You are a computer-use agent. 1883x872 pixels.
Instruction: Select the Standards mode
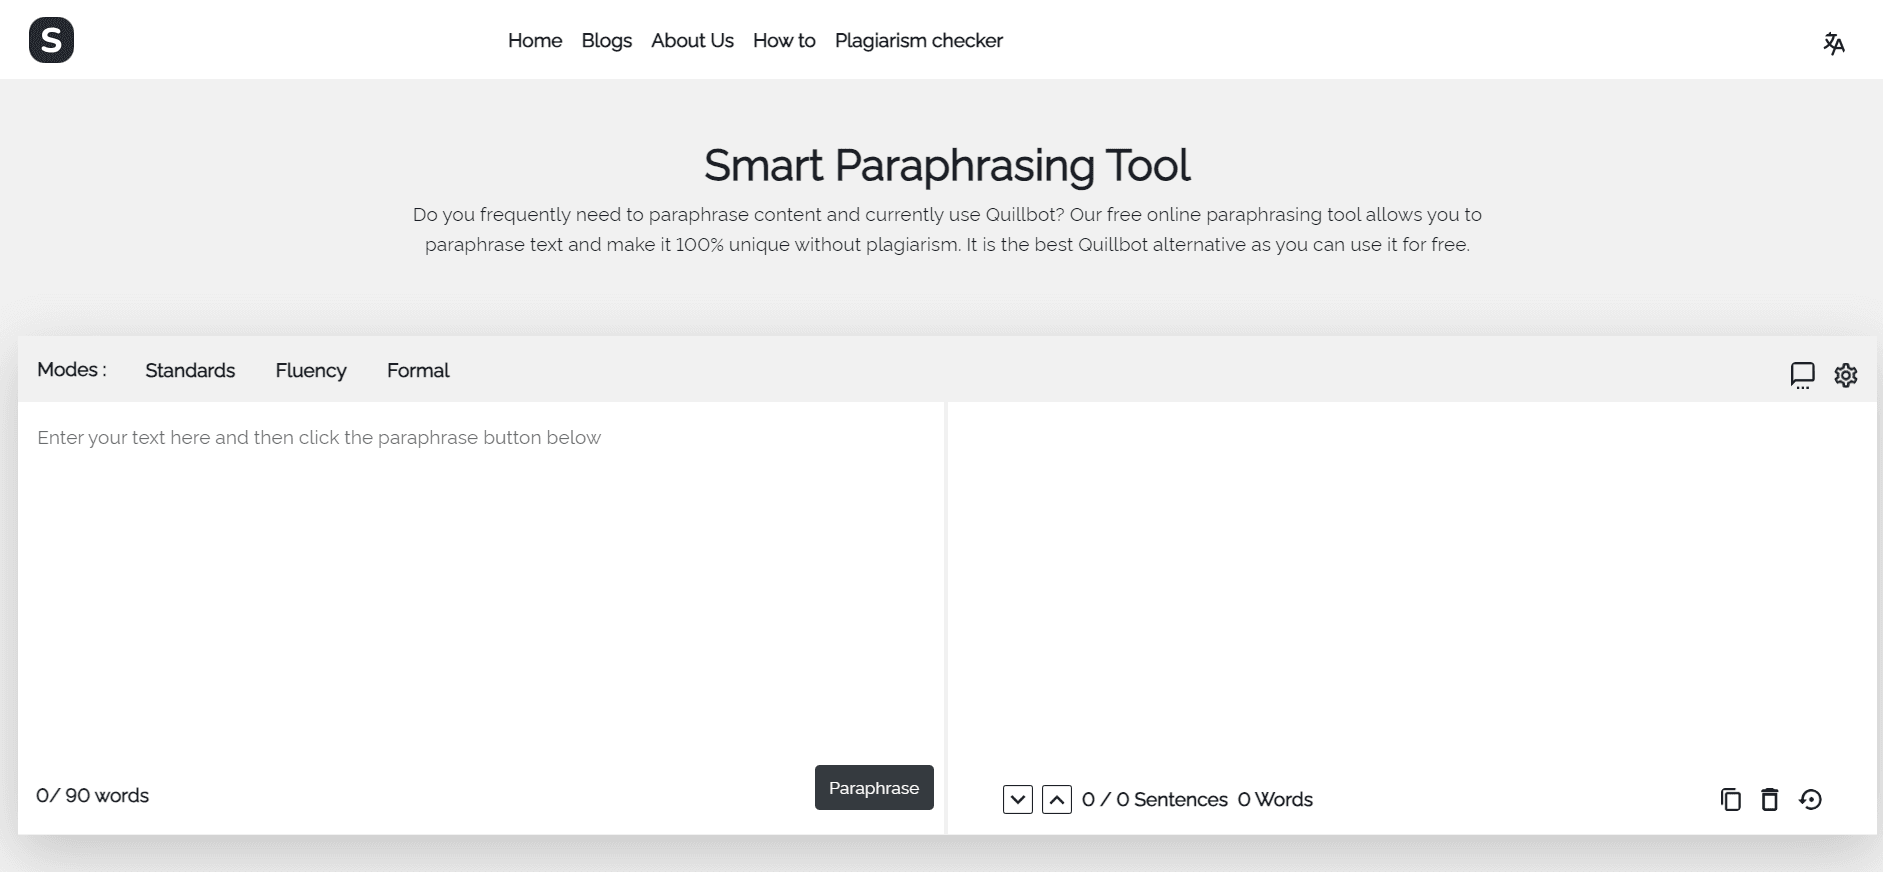(x=190, y=371)
